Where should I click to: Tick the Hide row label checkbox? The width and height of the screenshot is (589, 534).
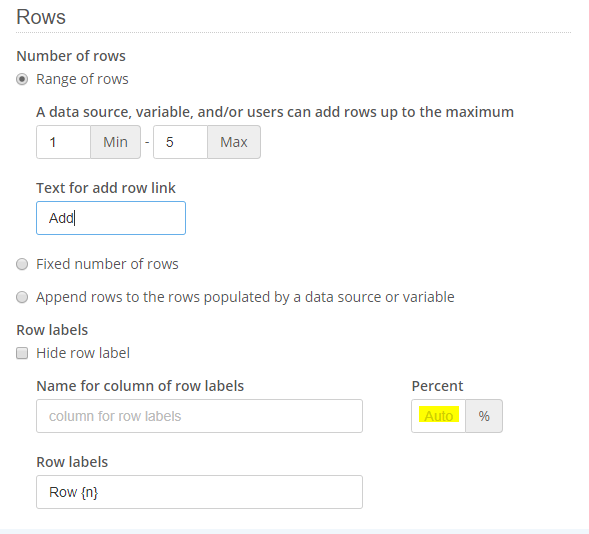[x=22, y=353]
